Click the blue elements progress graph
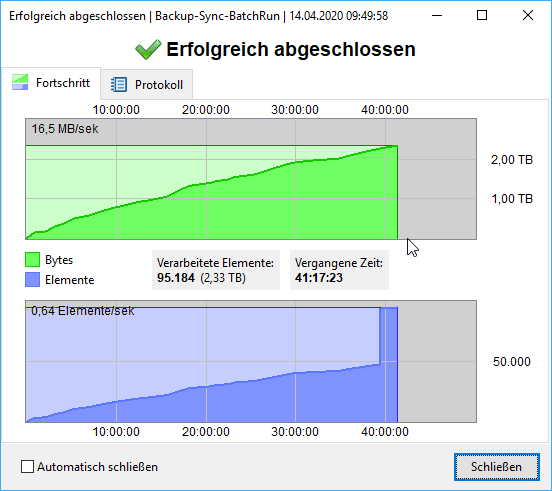This screenshot has height=491, width=552. tap(251, 361)
